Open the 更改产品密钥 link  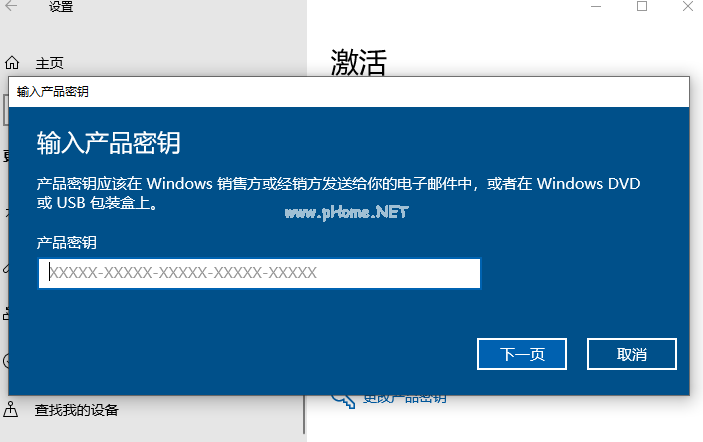404,399
